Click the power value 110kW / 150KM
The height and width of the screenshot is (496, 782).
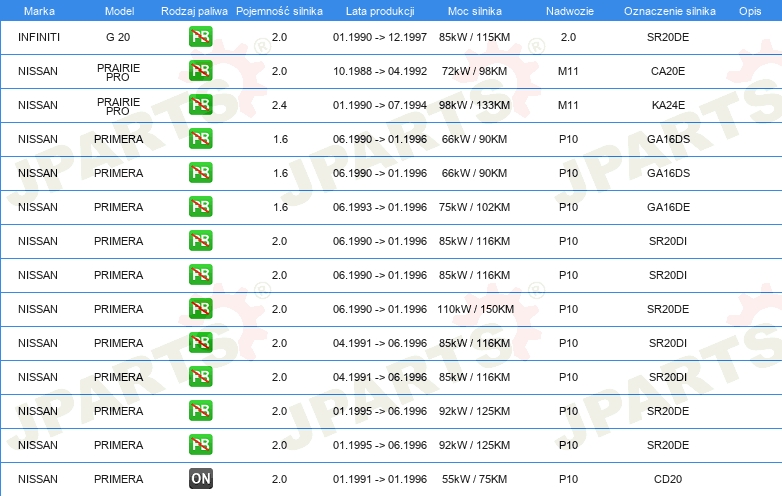tap(475, 309)
